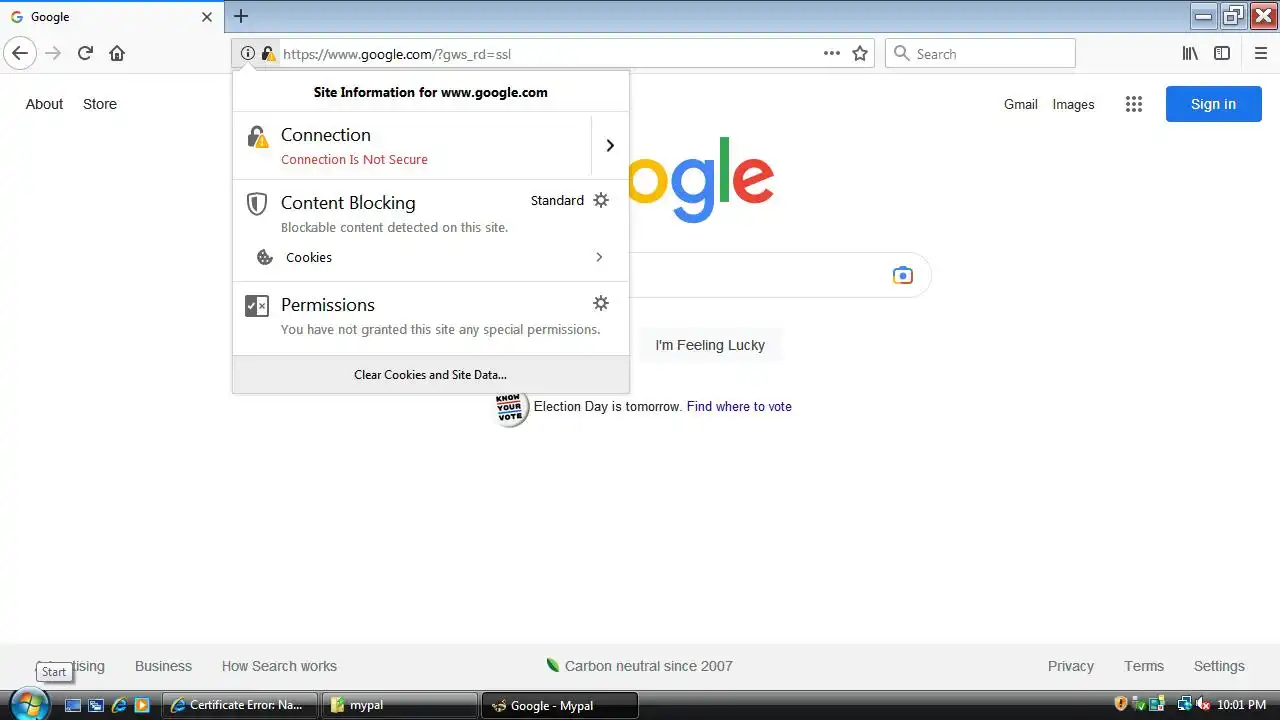The width and height of the screenshot is (1280, 720).
Task: Click the security shield alert tray icon
Action: coord(1121,704)
